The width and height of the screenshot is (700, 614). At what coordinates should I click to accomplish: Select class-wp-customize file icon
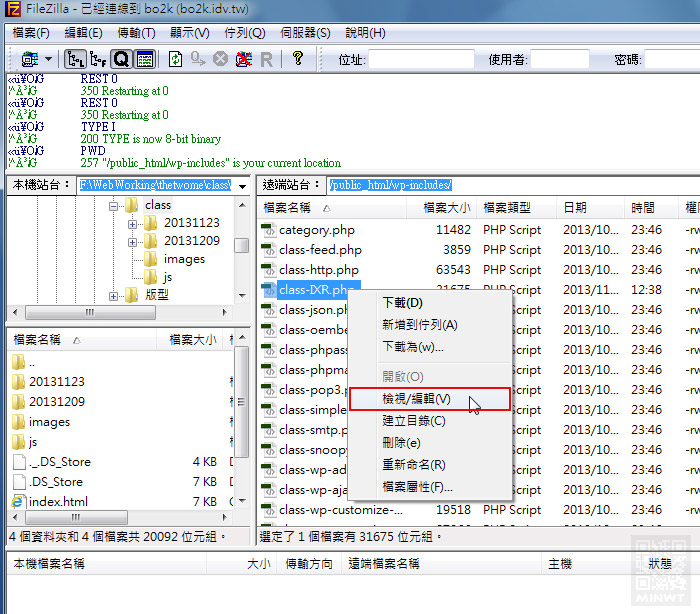(x=268, y=510)
